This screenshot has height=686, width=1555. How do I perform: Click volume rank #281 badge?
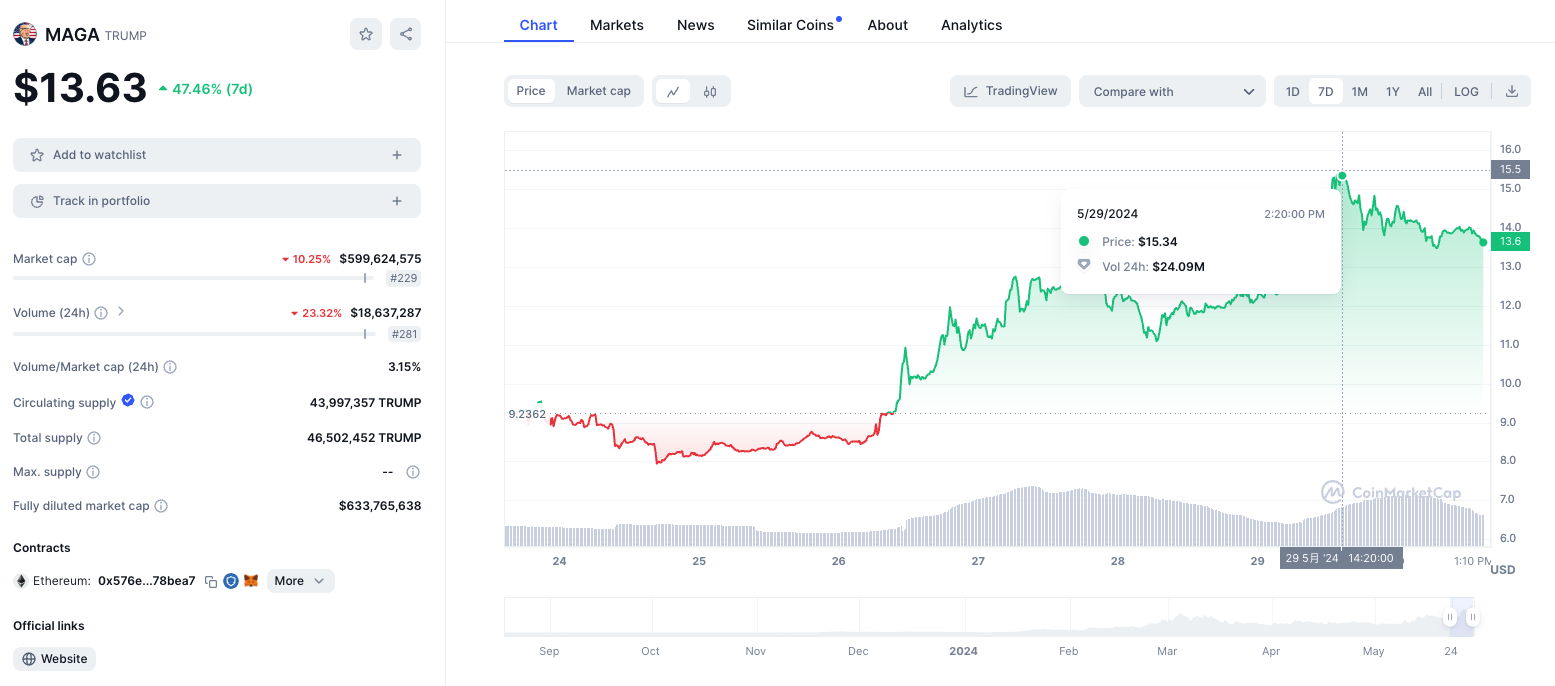(x=404, y=334)
